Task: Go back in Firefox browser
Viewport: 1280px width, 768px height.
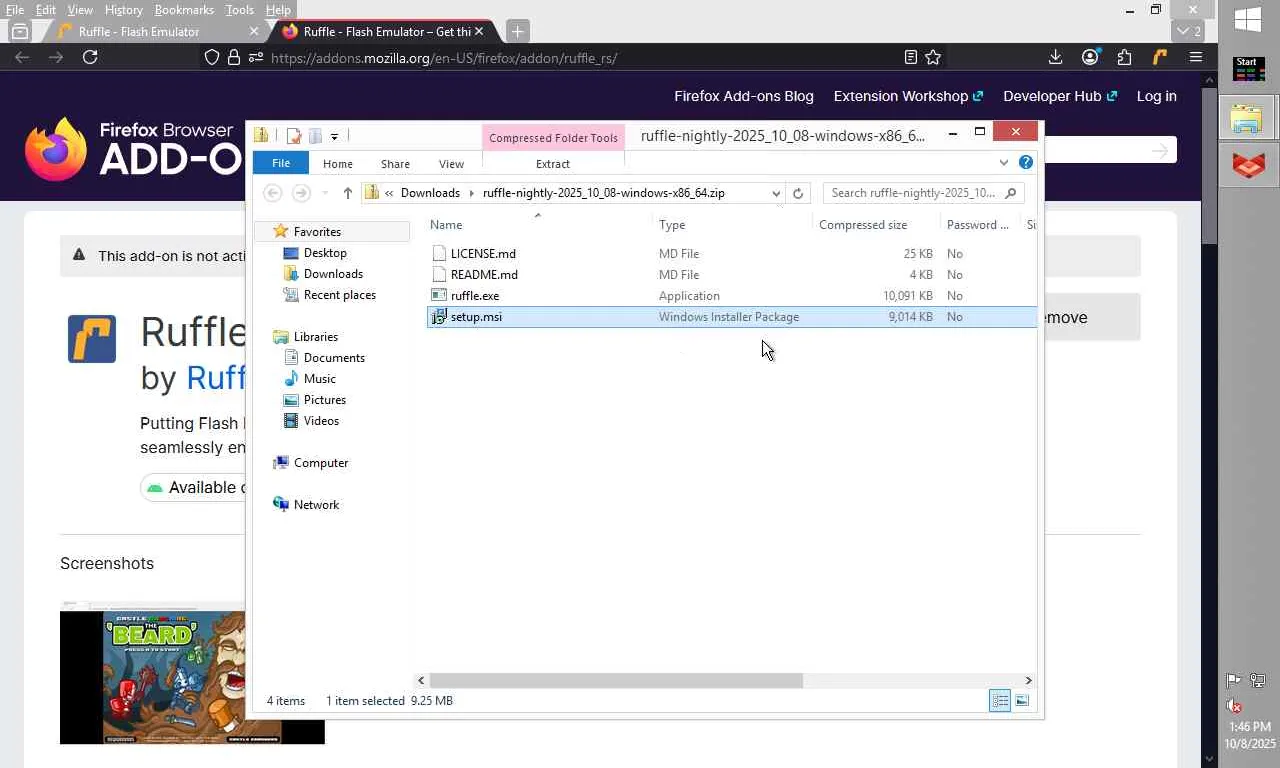Action: (22, 57)
